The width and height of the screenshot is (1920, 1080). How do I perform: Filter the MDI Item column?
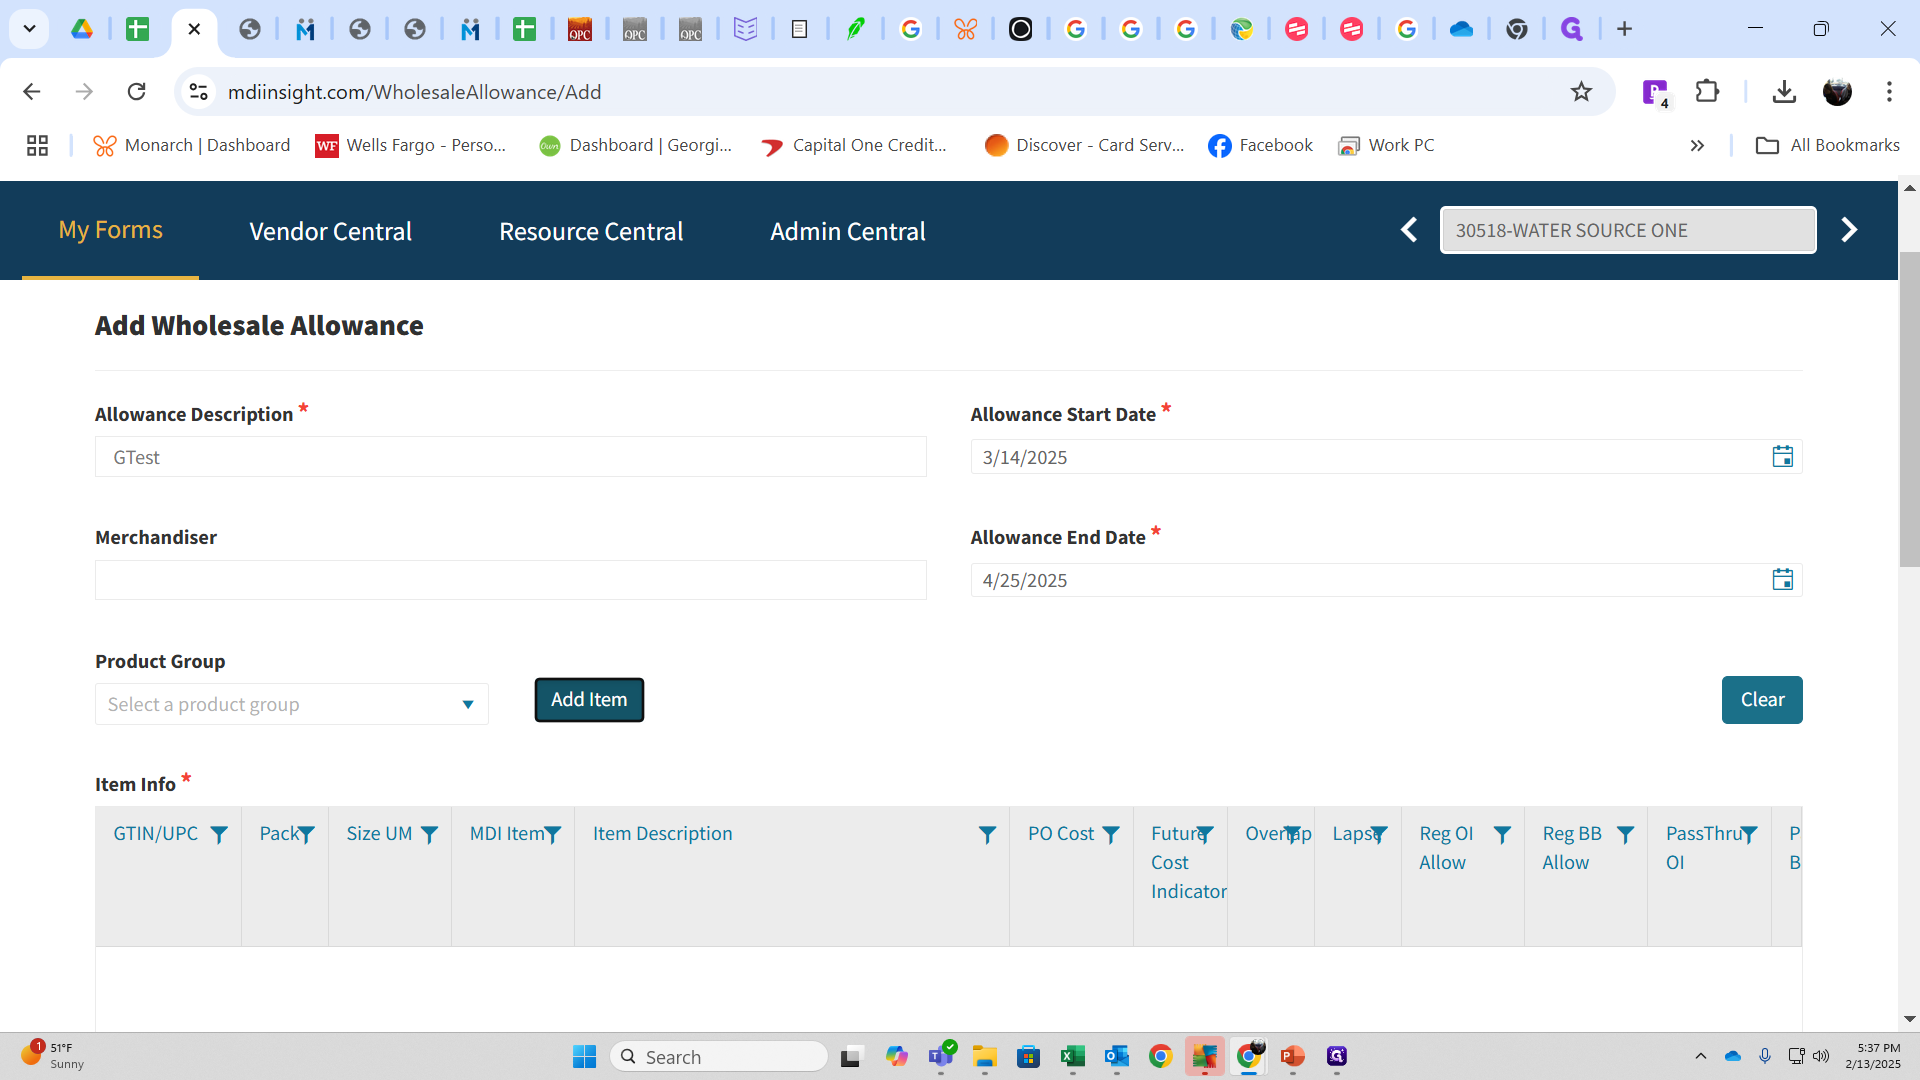[552, 835]
